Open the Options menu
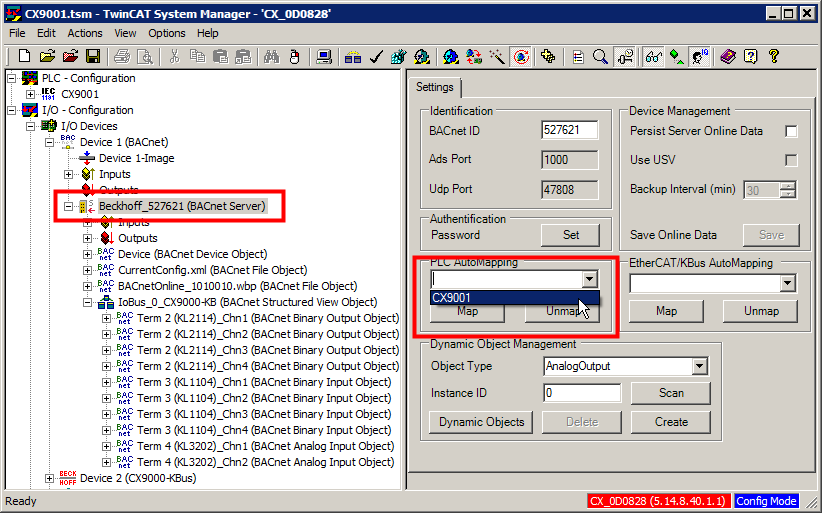 [167, 33]
